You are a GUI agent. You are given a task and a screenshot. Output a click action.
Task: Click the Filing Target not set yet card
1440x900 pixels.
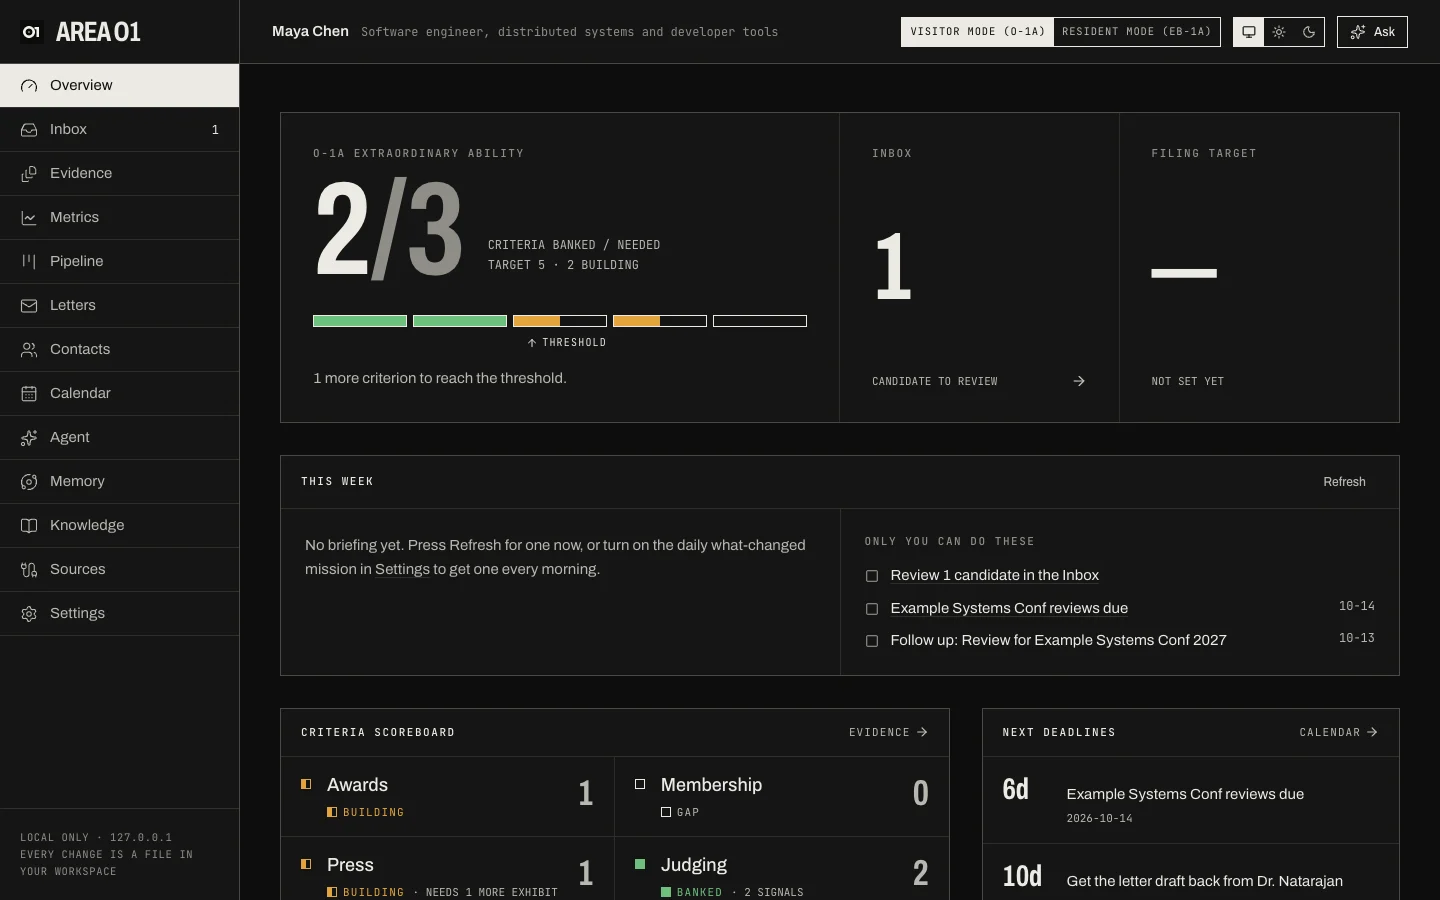click(1259, 268)
